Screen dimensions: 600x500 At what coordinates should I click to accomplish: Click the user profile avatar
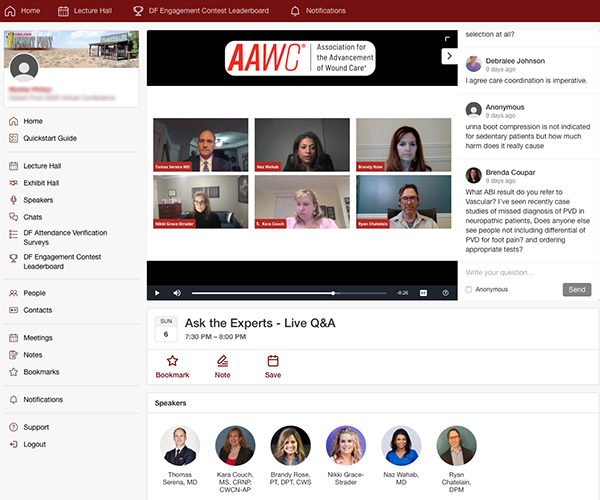pos(24,68)
